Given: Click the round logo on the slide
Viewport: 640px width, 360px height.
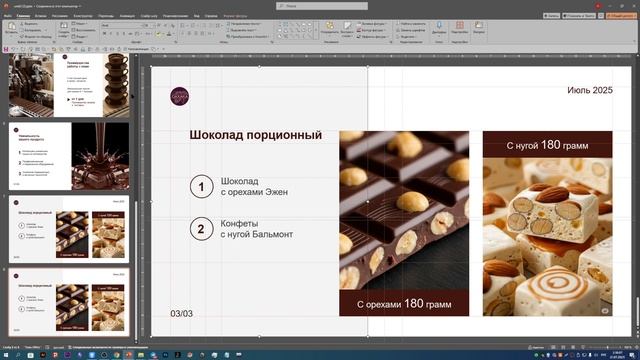Looking at the screenshot, I should click(x=180, y=96).
